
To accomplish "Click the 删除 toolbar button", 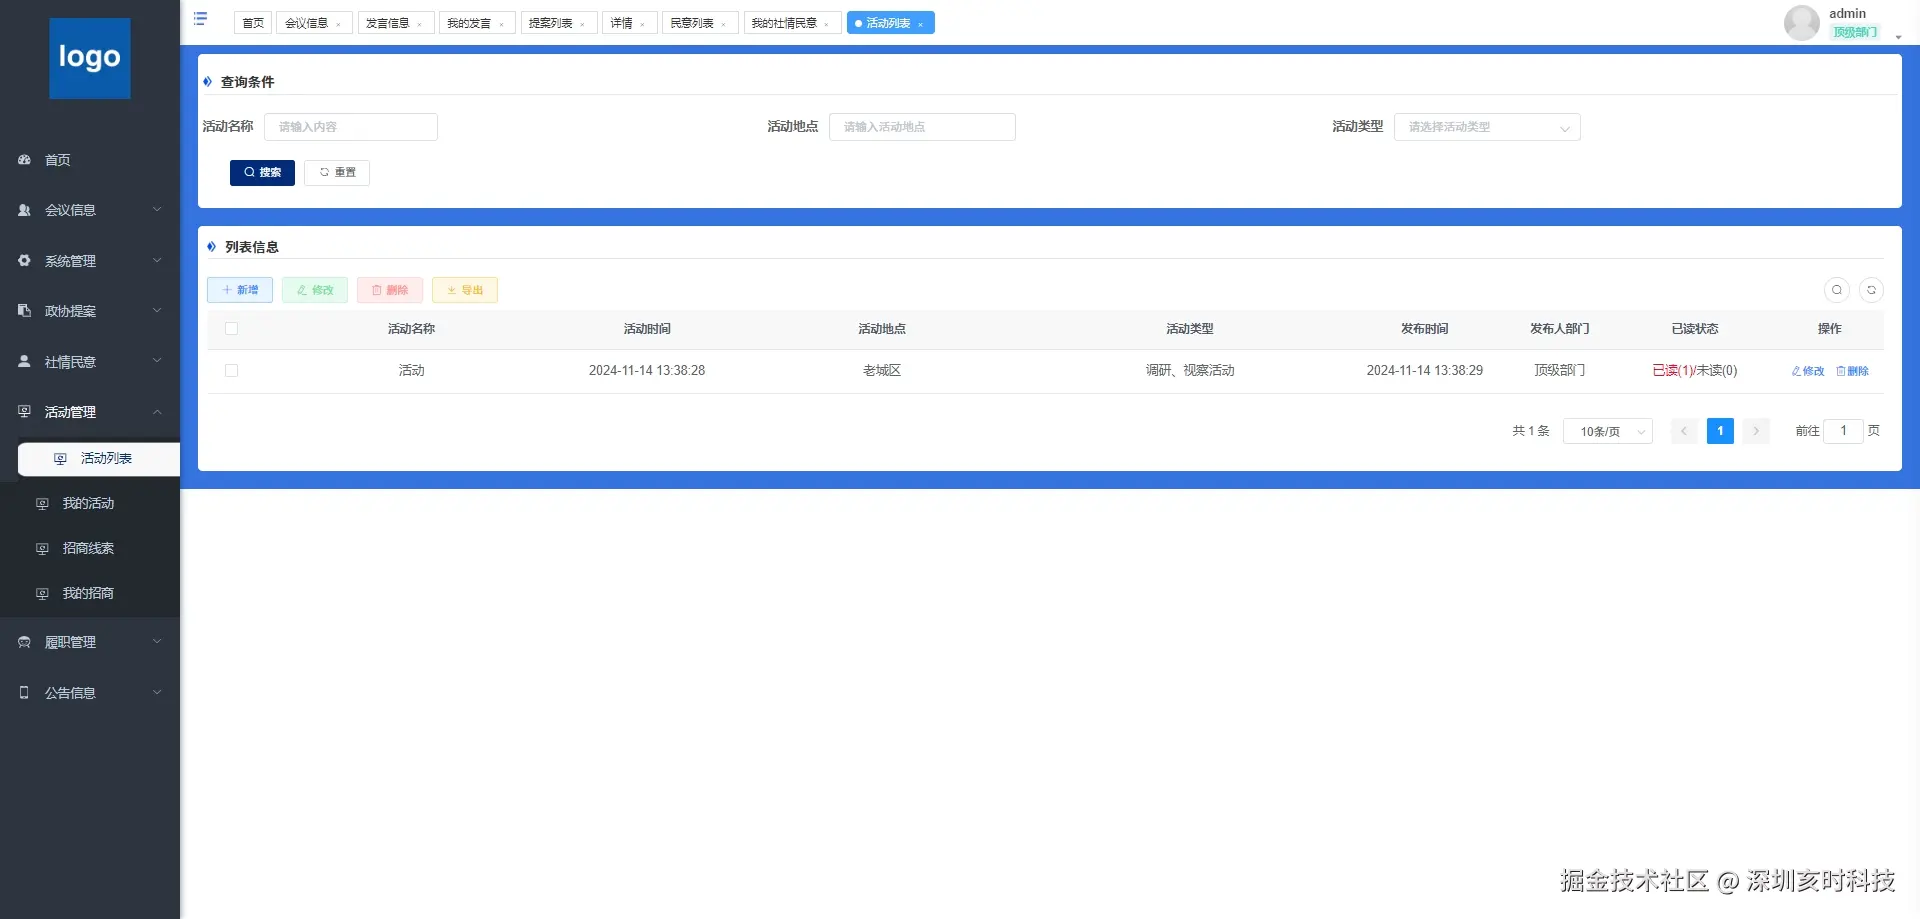I will (x=390, y=290).
